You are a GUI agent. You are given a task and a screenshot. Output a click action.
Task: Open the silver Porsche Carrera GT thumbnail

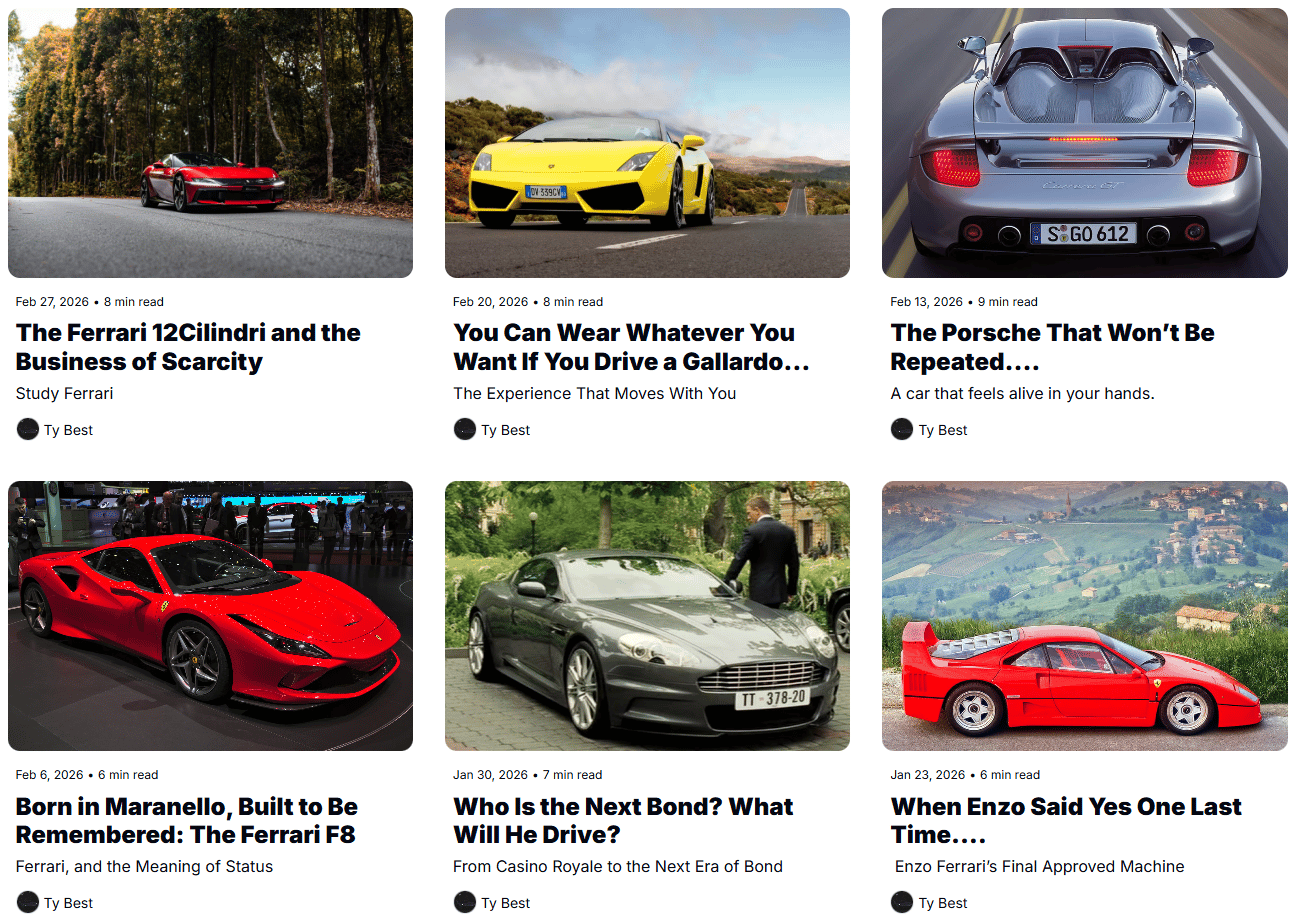click(1085, 143)
